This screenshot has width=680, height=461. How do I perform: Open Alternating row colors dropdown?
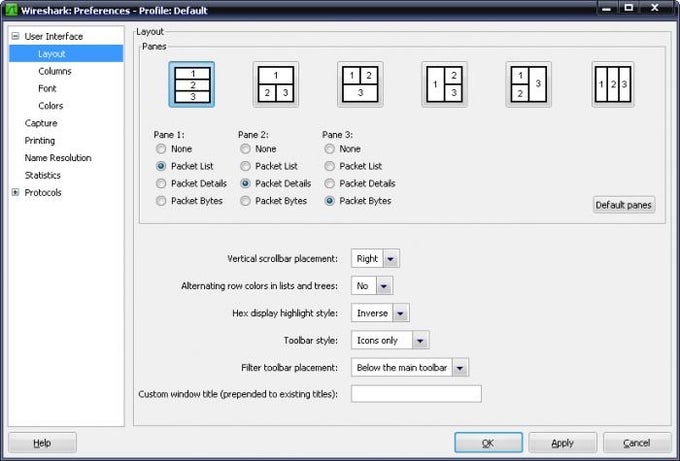(x=372, y=286)
